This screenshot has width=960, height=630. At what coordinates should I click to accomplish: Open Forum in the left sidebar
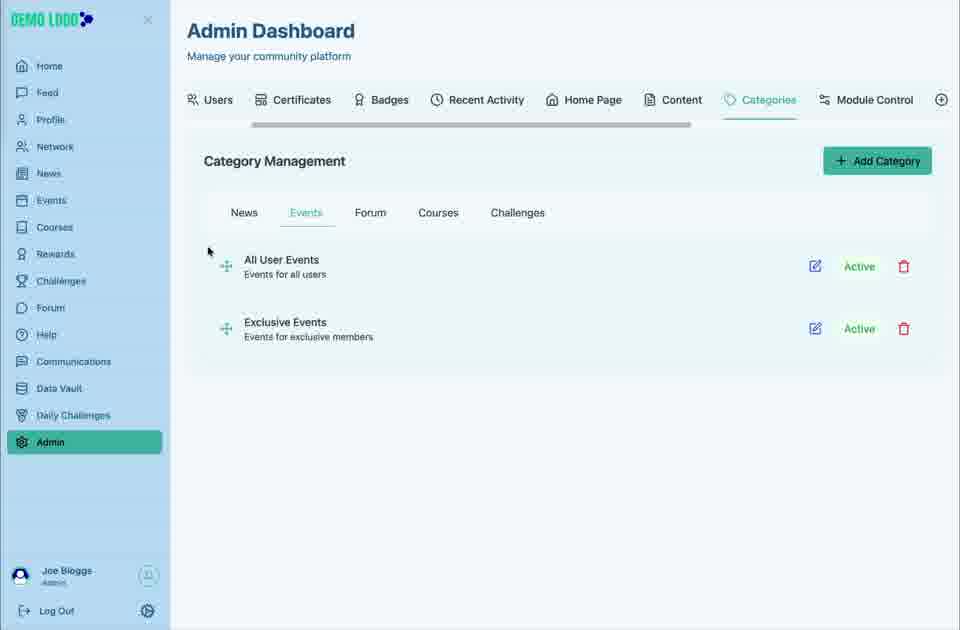click(84, 308)
